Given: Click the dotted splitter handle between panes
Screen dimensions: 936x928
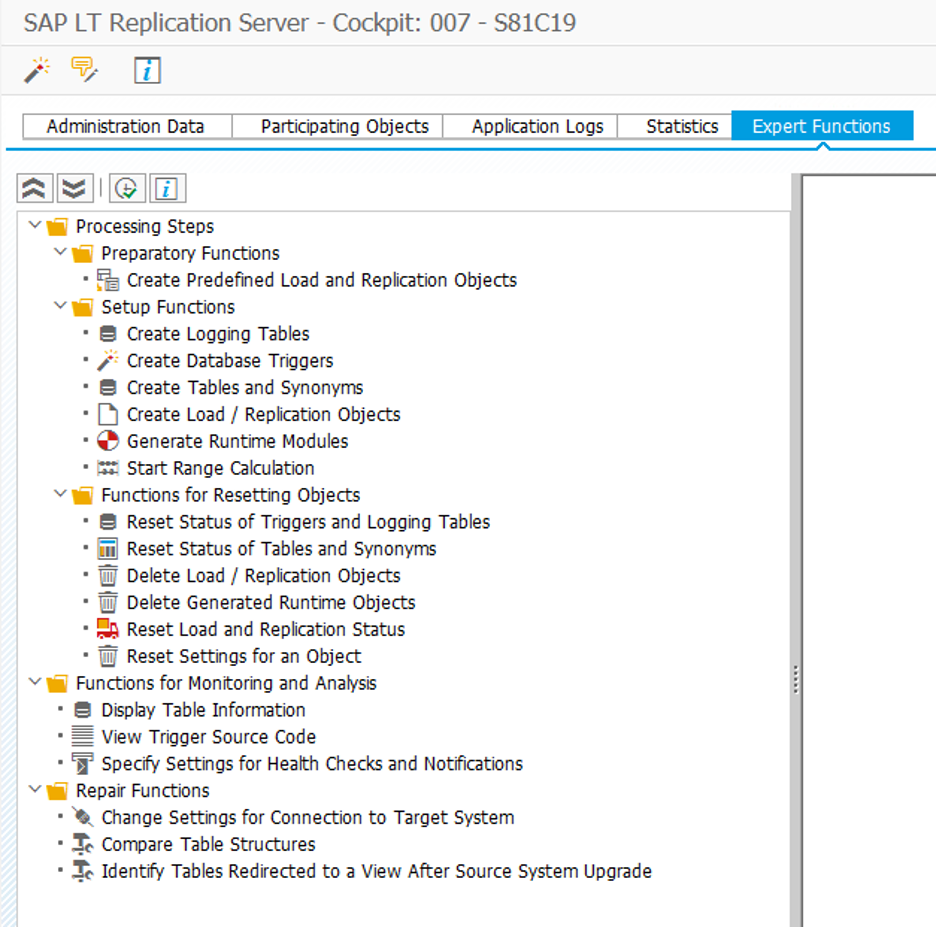Looking at the screenshot, I should 796,680.
